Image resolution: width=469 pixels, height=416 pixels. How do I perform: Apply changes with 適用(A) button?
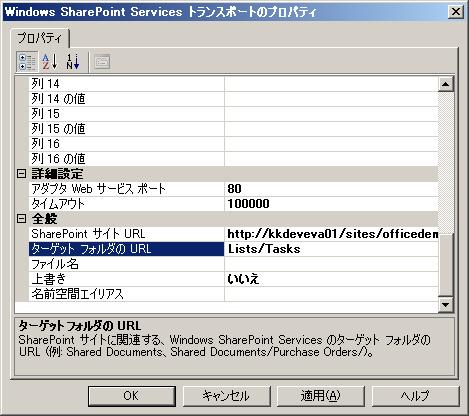click(321, 396)
